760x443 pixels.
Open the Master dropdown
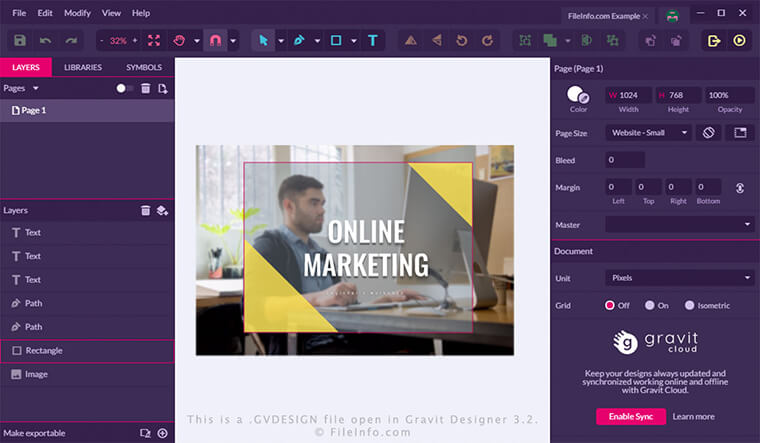pos(680,225)
